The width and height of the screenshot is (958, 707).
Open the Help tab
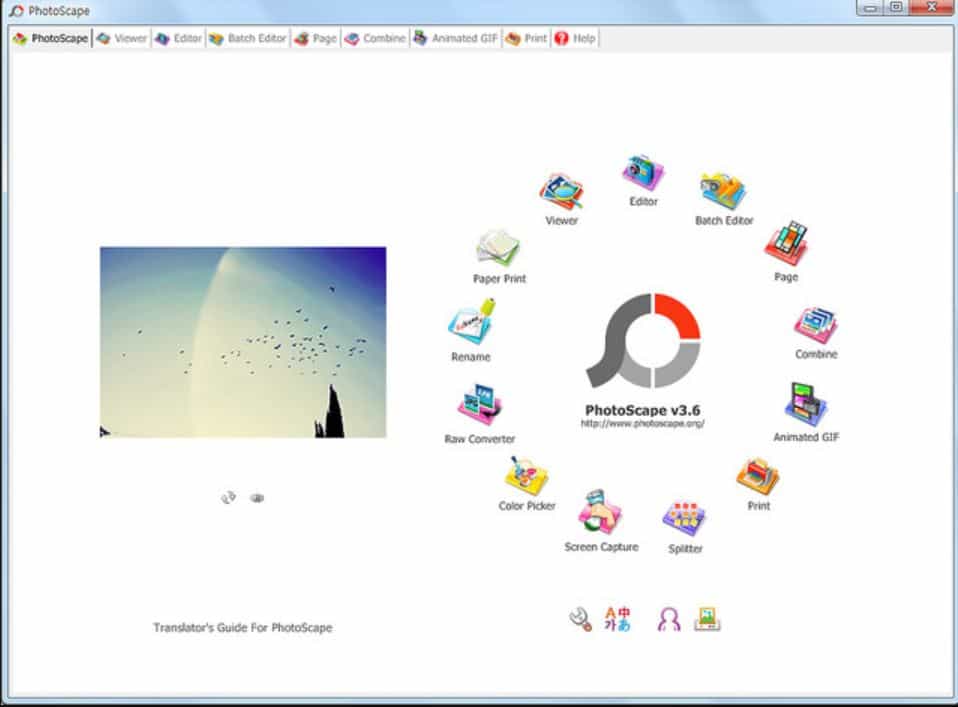[x=575, y=38]
